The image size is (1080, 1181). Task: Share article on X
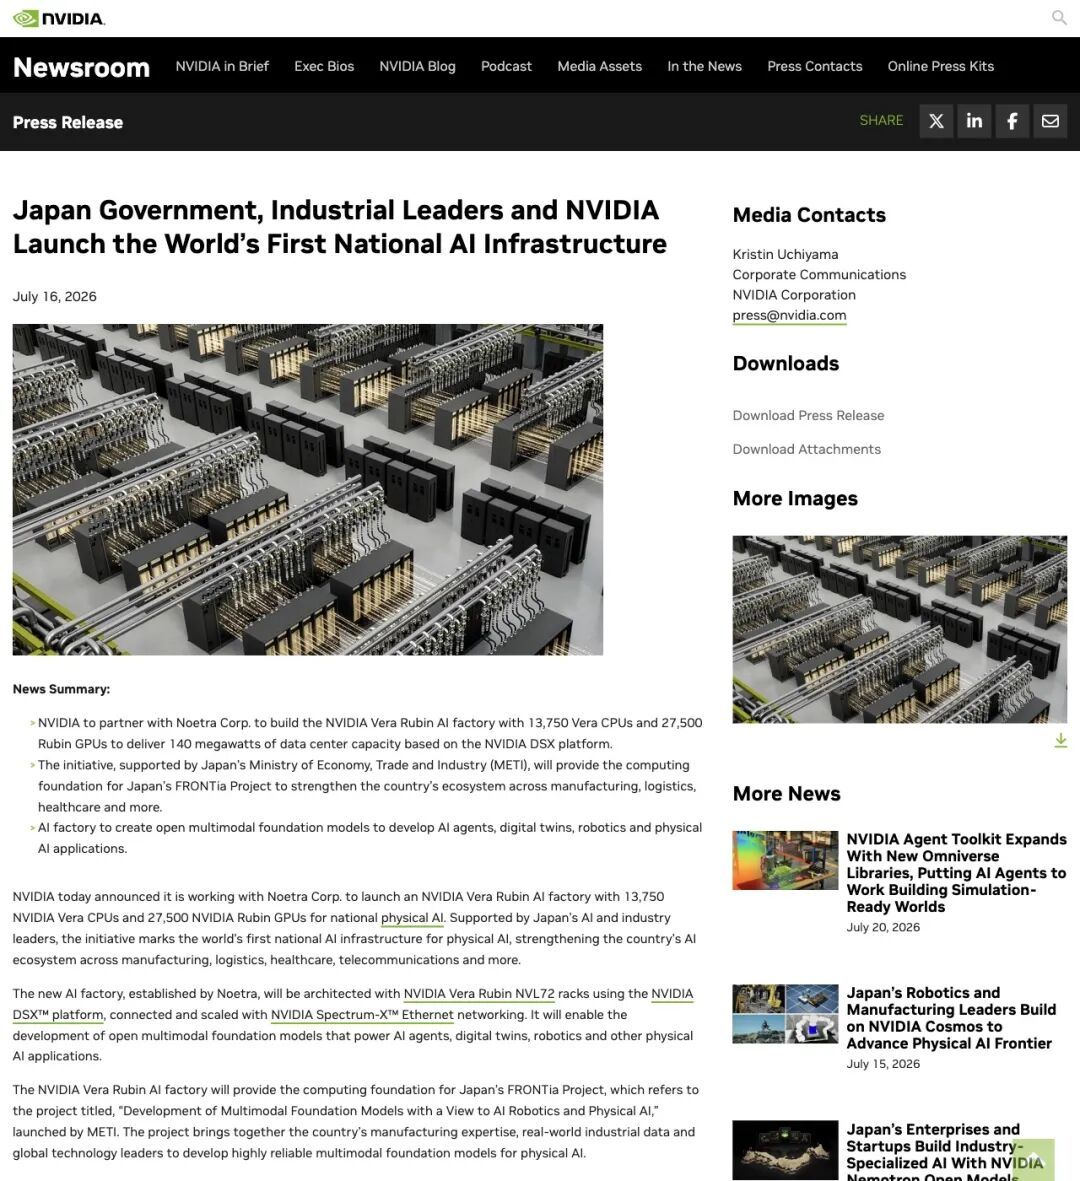pos(936,121)
